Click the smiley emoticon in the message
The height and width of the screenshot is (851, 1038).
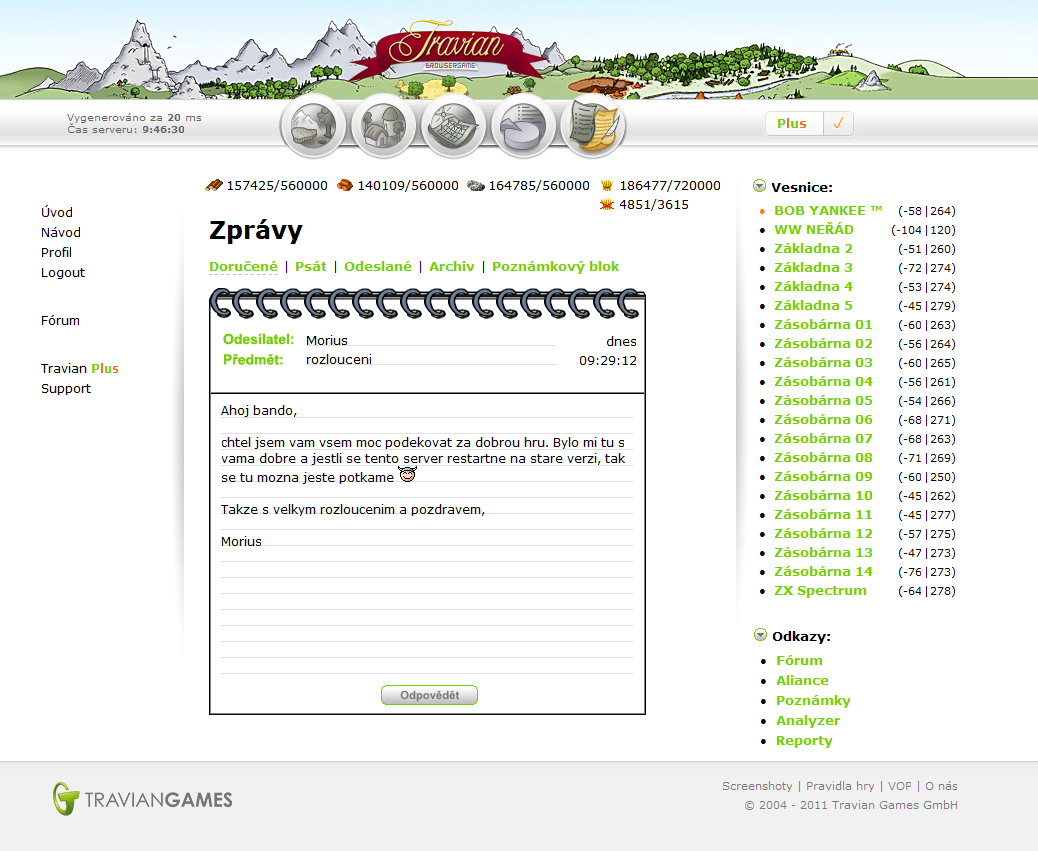tap(407, 474)
